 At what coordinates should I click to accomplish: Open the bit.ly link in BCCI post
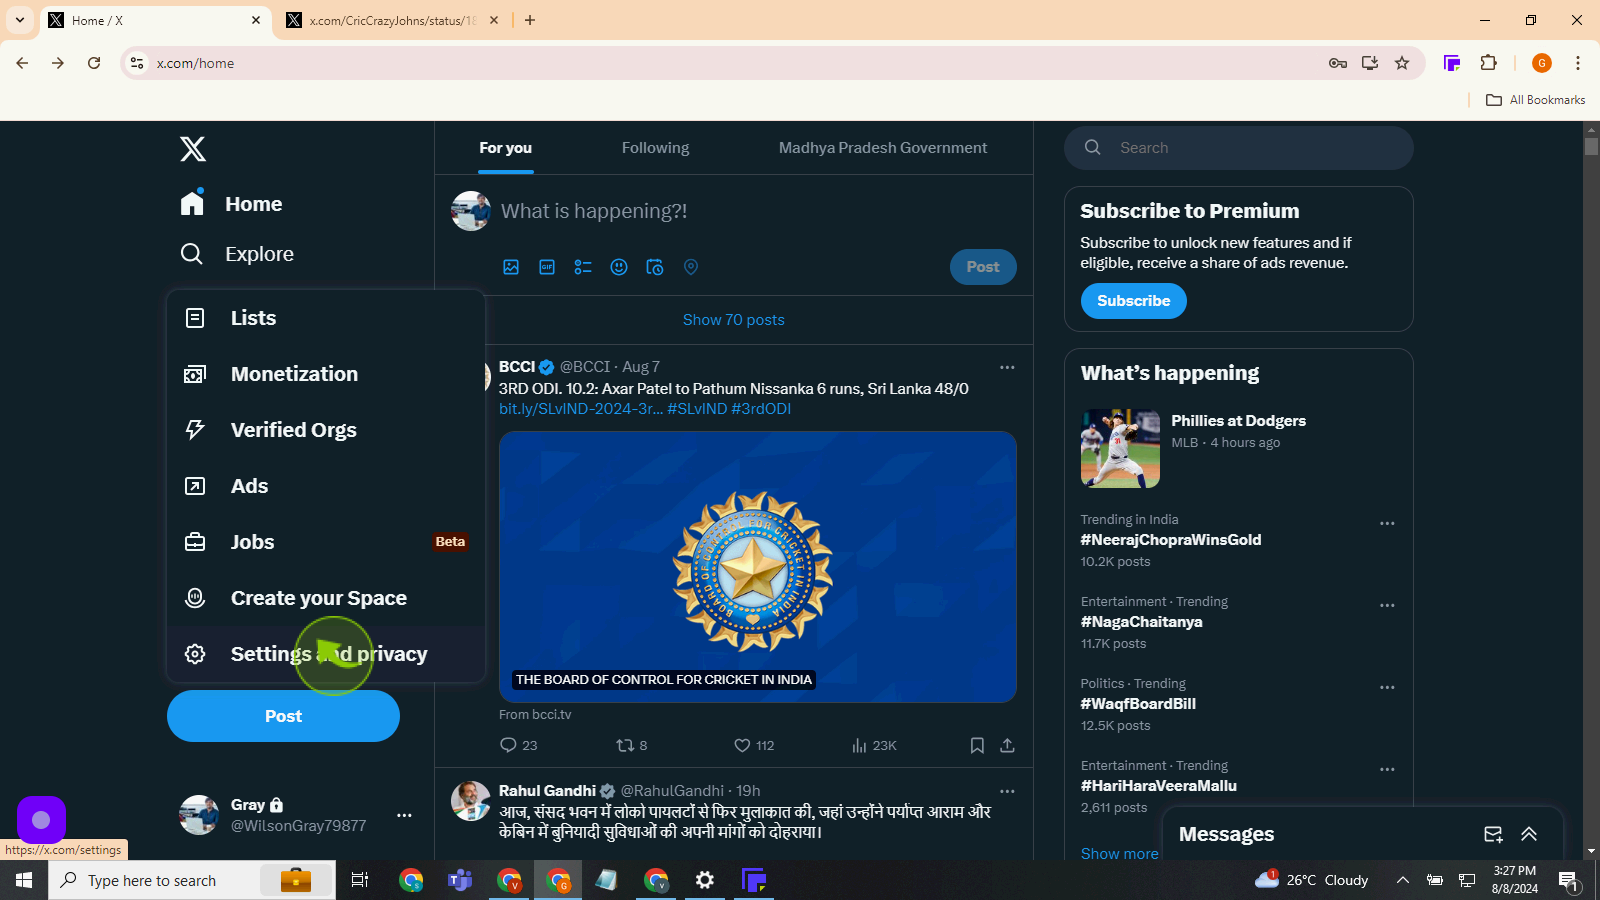click(580, 409)
